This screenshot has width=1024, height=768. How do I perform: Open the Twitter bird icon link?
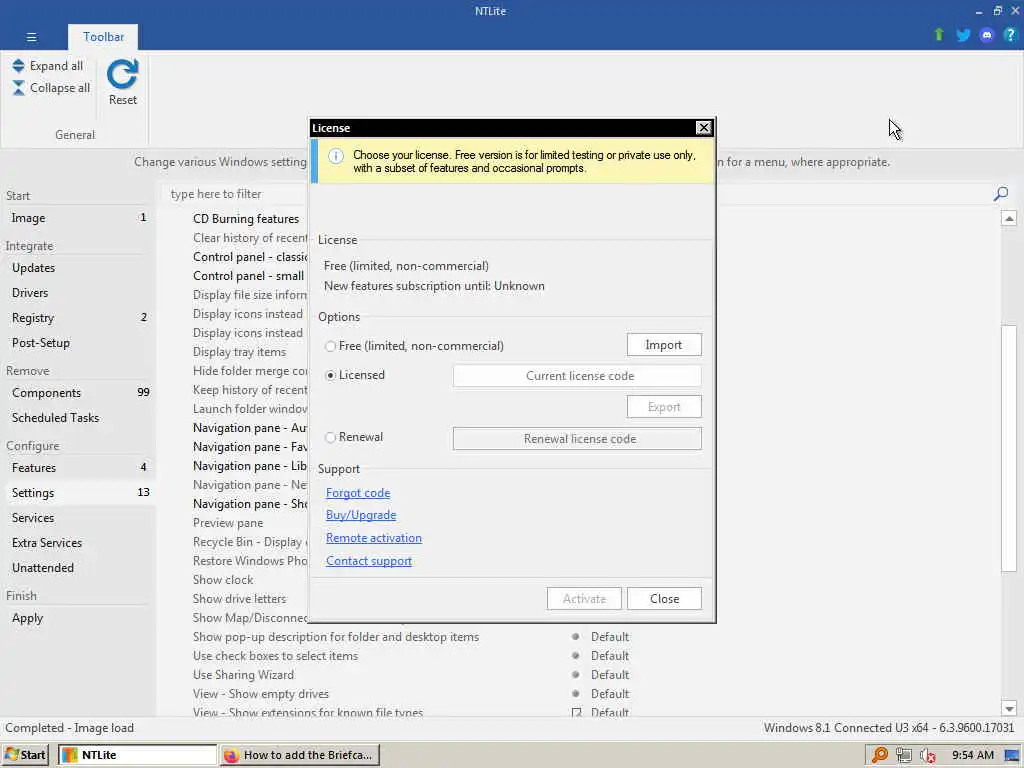963,35
